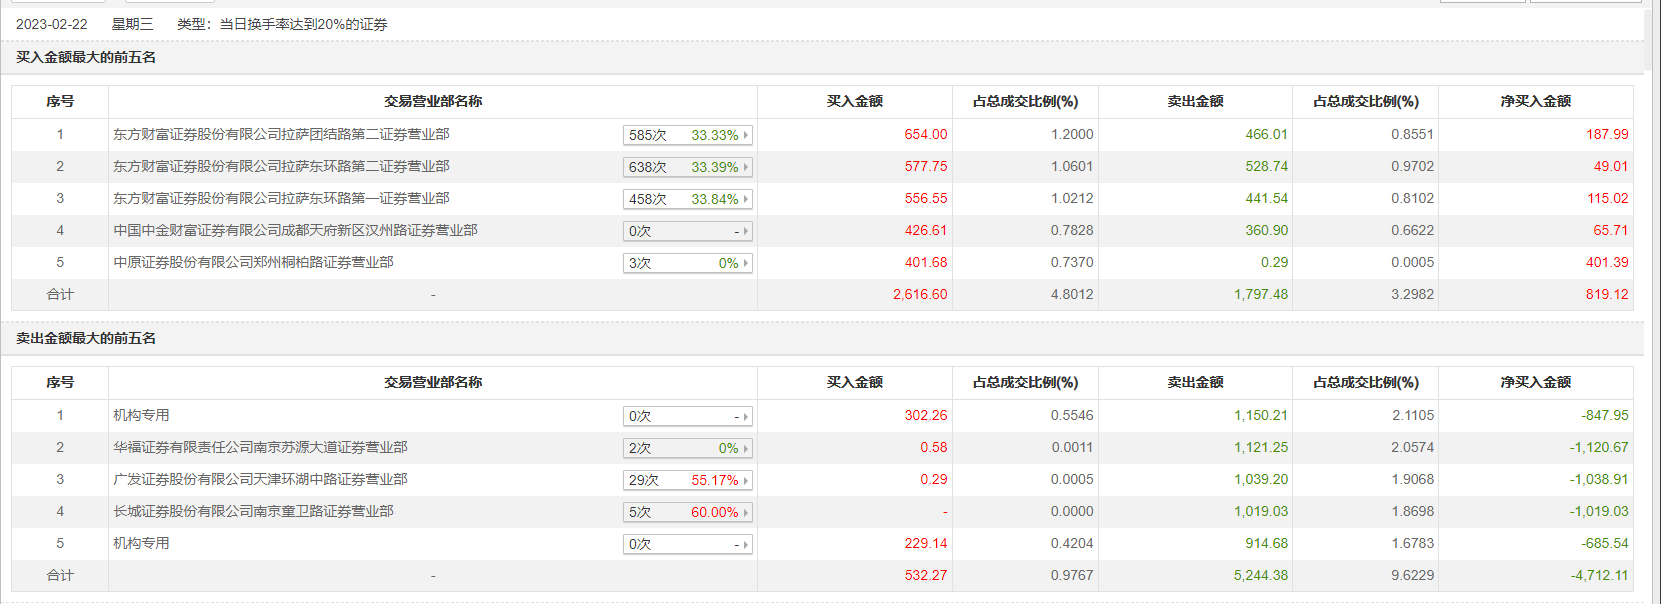Click the 2023-02-22 date text
1661x604 pixels.
click(x=52, y=24)
